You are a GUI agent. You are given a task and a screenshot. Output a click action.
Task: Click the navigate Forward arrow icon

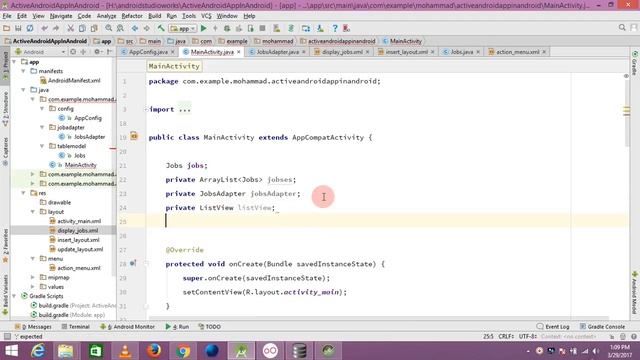pyautogui.click(x=147, y=28)
